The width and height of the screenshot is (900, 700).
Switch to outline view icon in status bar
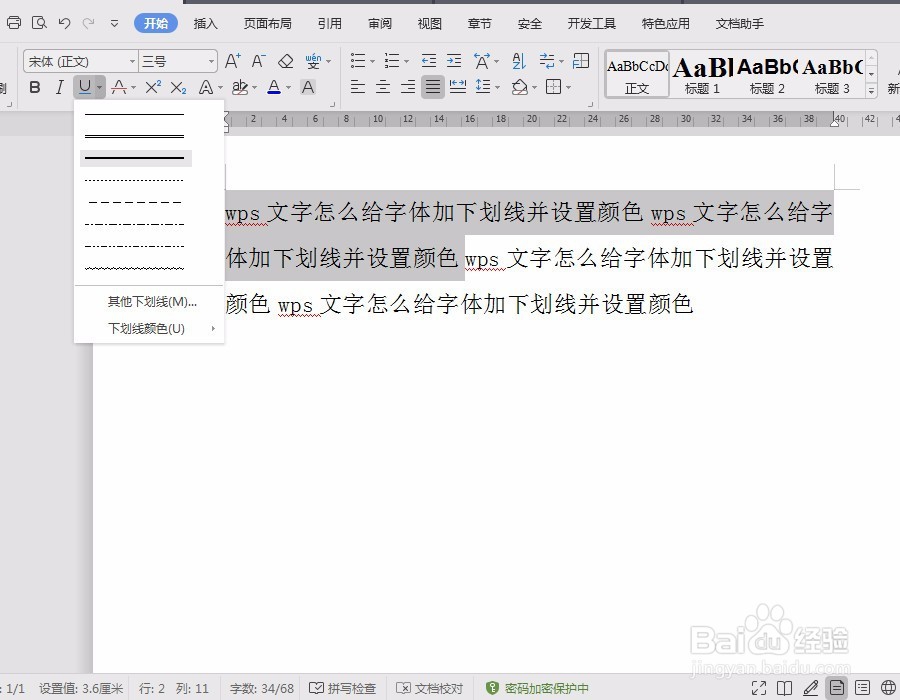click(x=862, y=687)
